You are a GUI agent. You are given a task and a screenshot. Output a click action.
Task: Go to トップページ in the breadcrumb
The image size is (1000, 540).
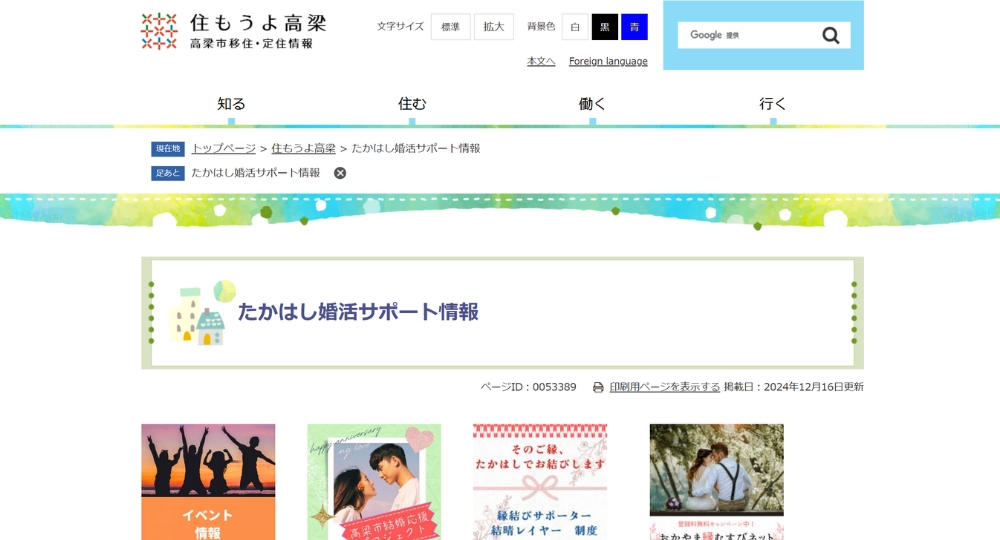tap(223, 148)
